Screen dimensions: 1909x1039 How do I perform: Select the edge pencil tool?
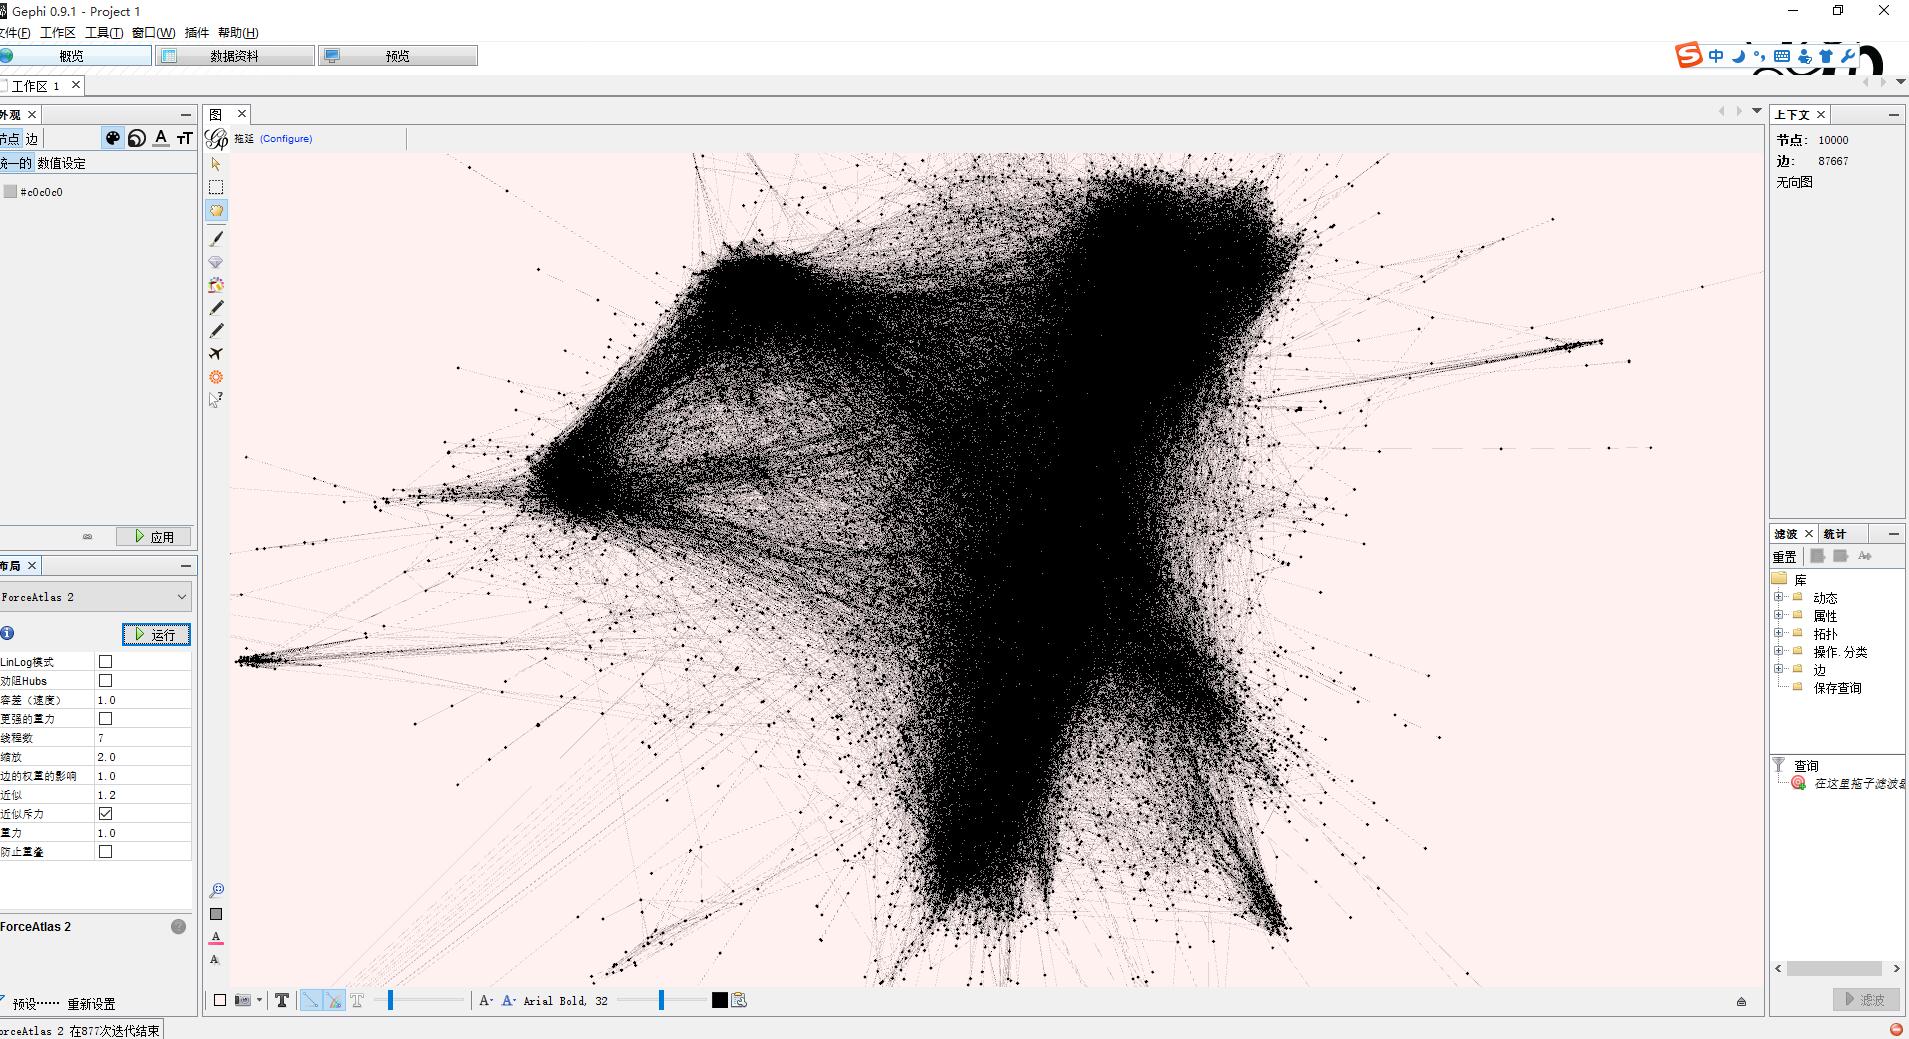click(x=216, y=331)
